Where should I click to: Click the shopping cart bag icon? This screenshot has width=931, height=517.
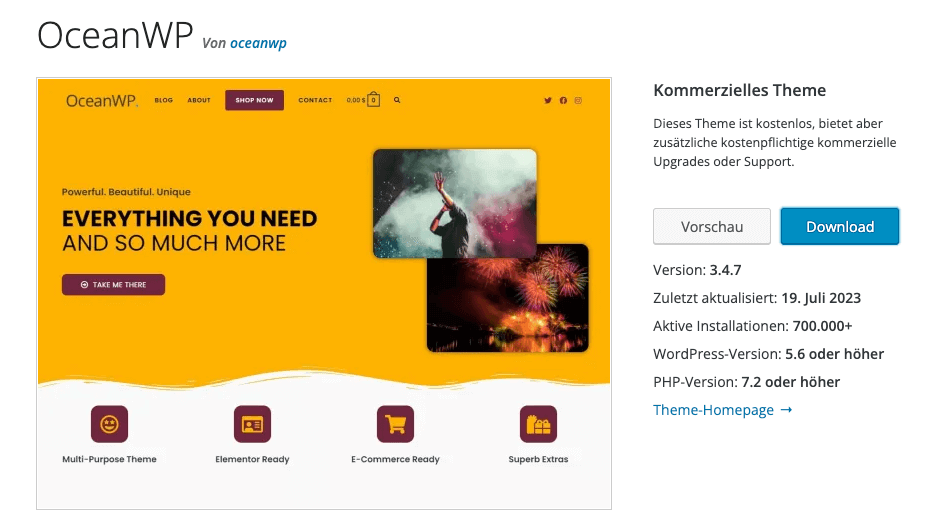[x=373, y=99]
